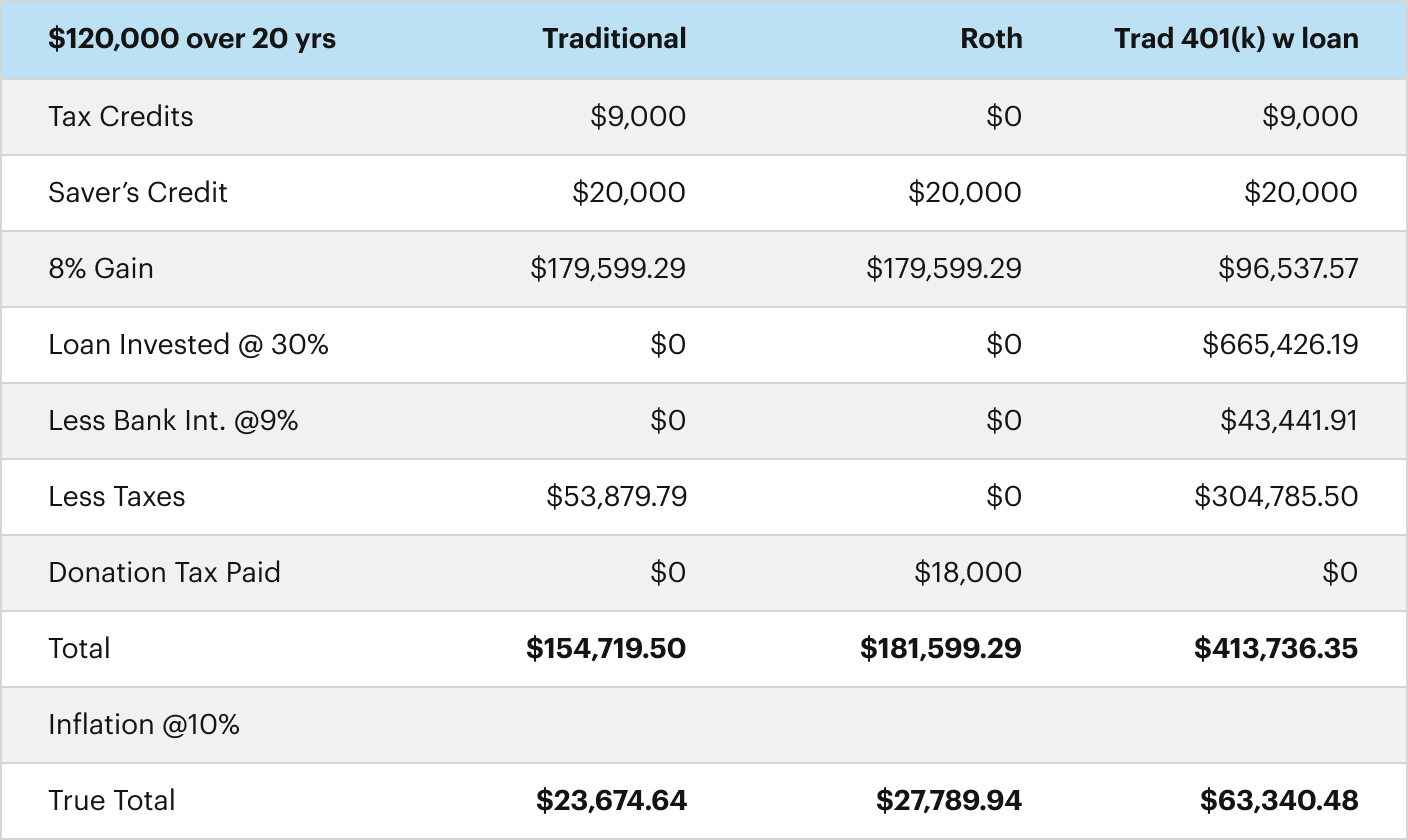Select the Tax Credits row label

pyautogui.click(x=121, y=116)
